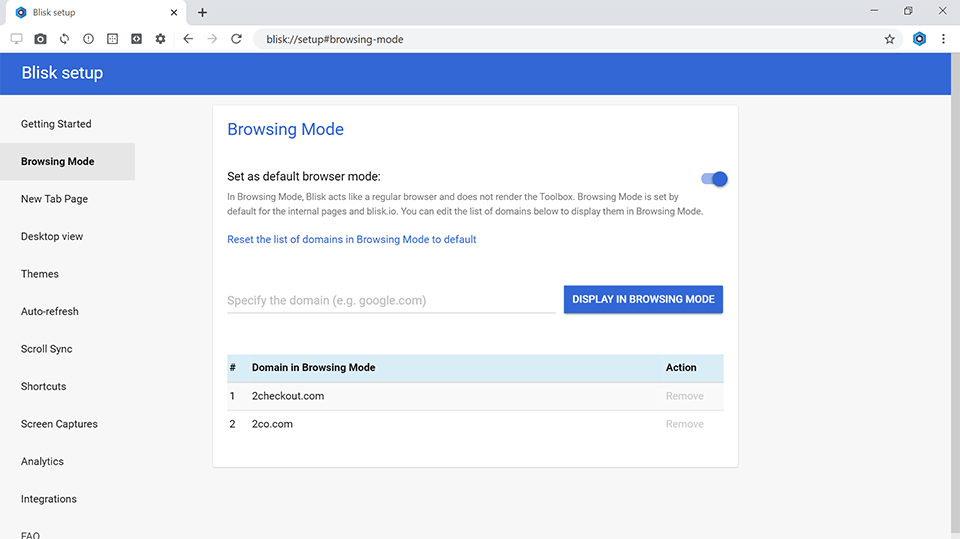
Task: Click the Action column header
Action: coord(681,368)
